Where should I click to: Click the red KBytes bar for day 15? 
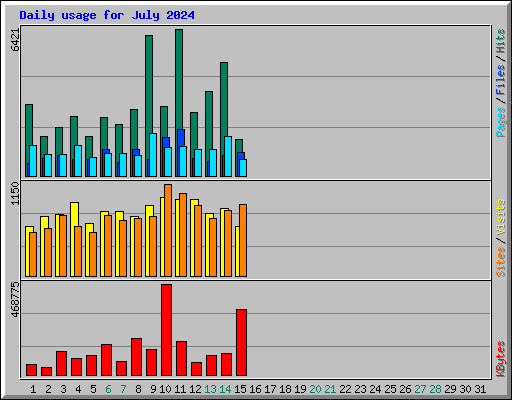coord(242,343)
